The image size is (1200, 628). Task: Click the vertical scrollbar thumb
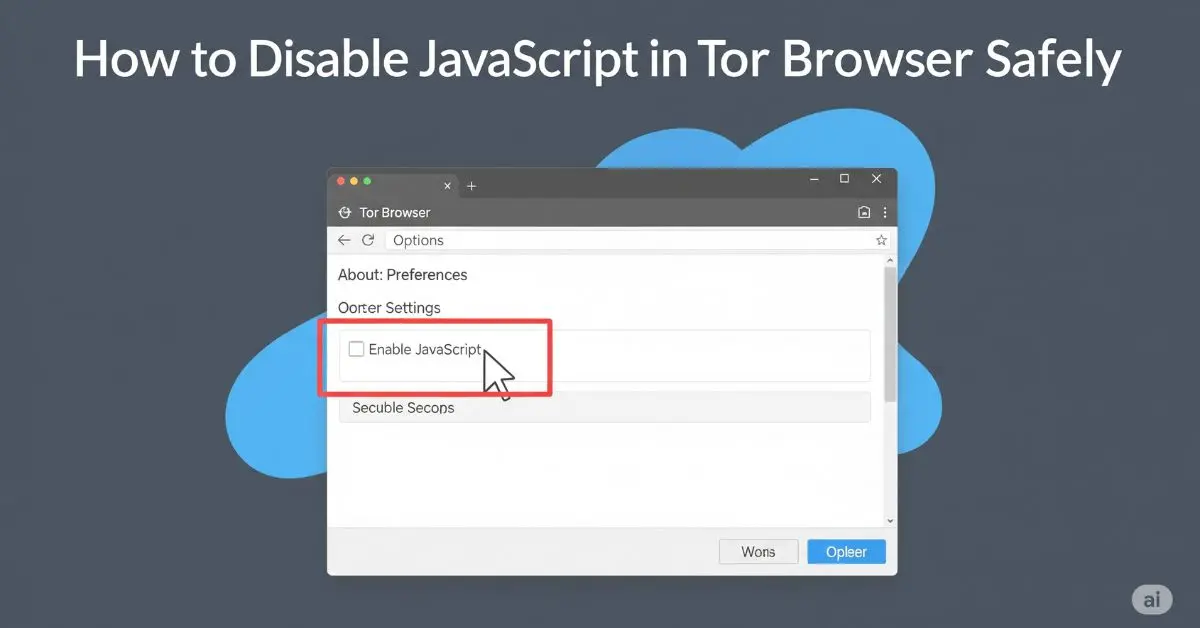[890, 334]
